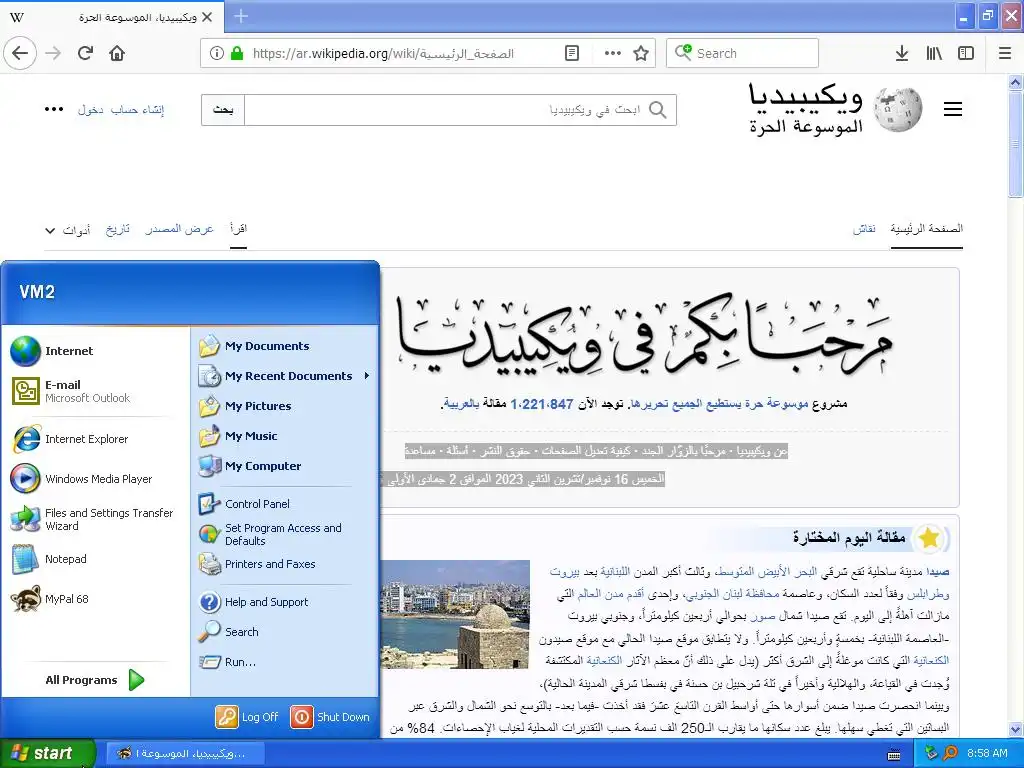
Task: Open Wikipedia user three-dot menu
Action: click(x=54, y=109)
